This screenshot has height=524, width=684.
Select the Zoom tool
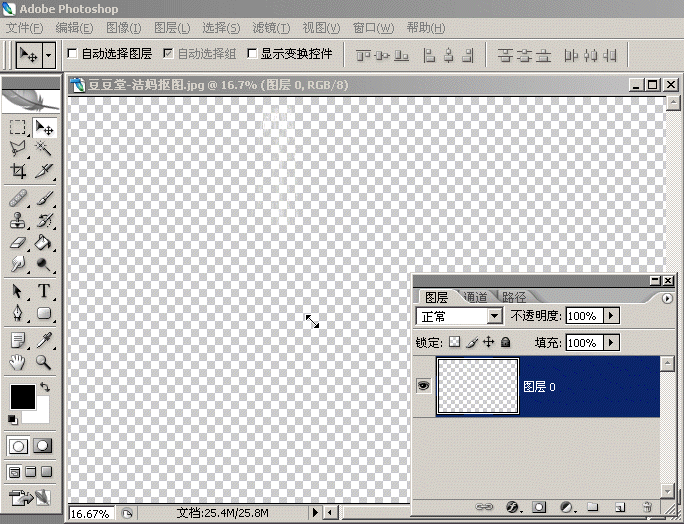(44, 362)
